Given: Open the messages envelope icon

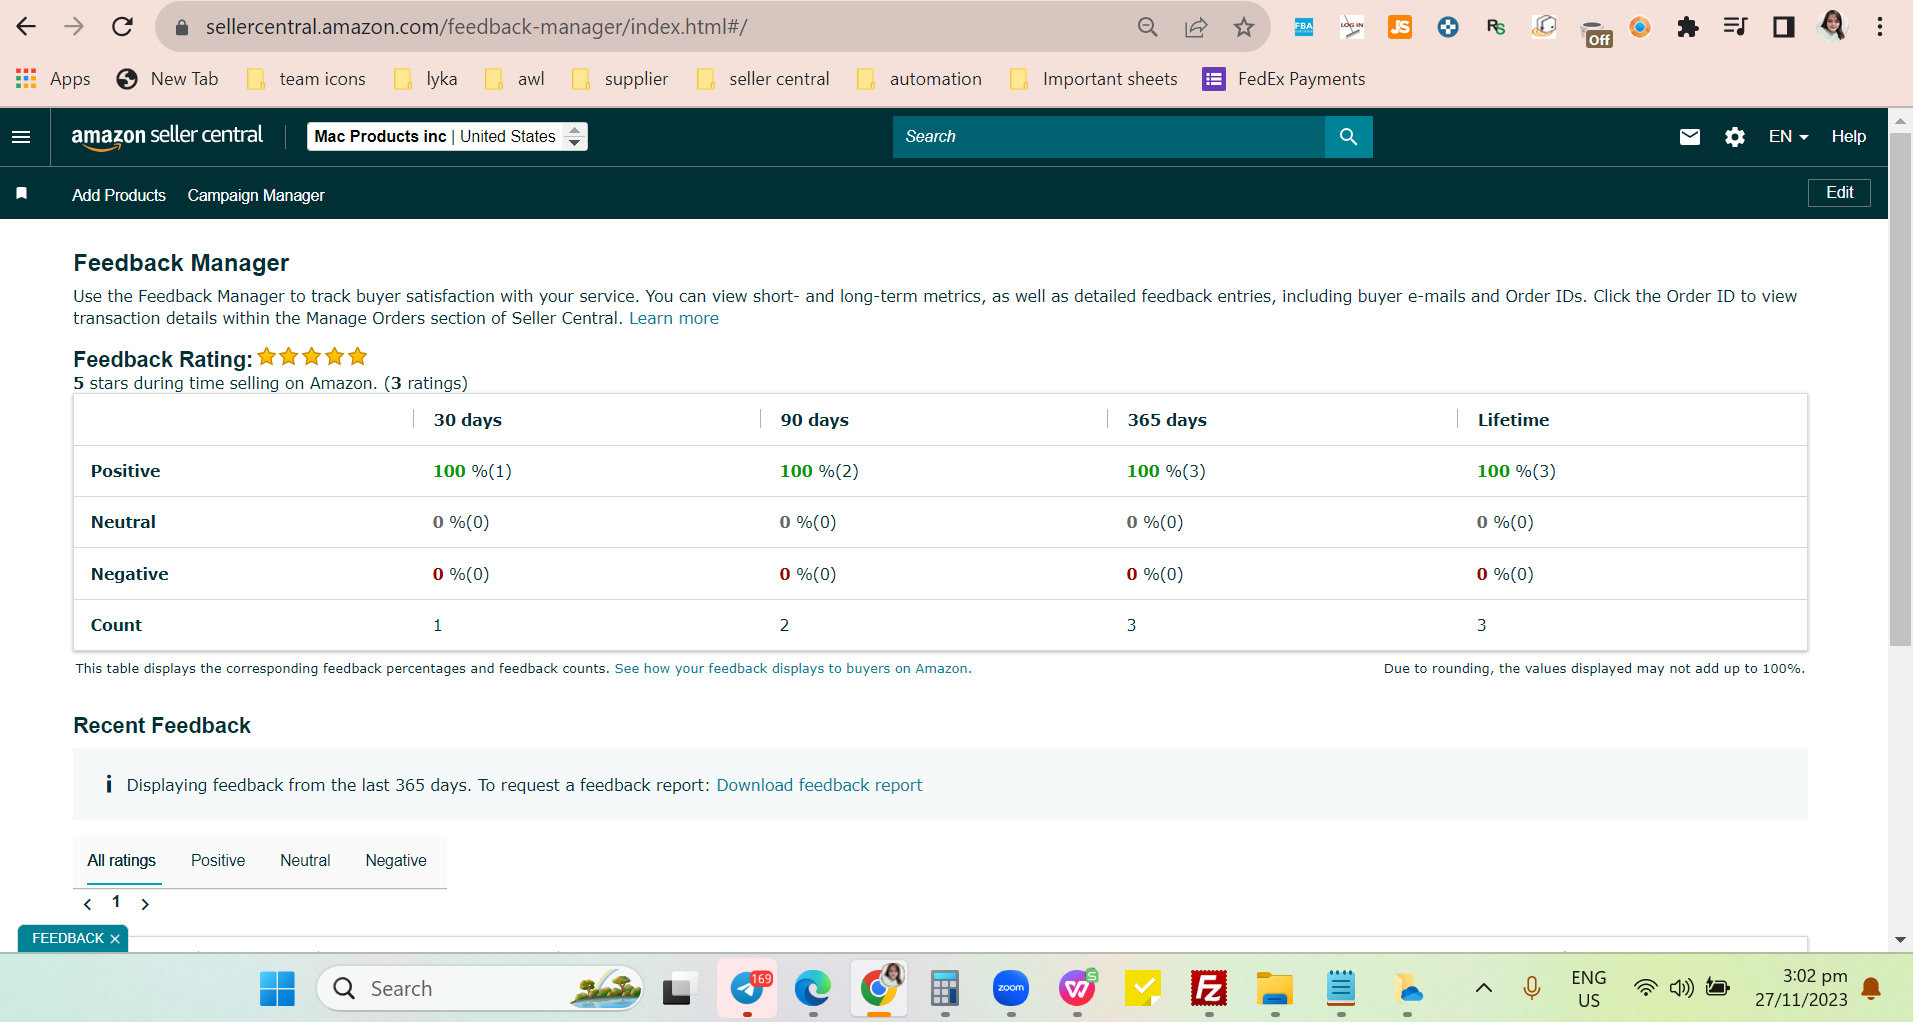Looking at the screenshot, I should [1690, 137].
